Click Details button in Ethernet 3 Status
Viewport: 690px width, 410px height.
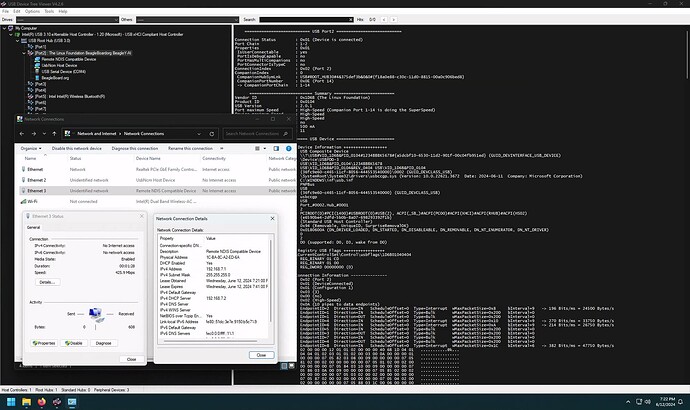click(x=47, y=282)
